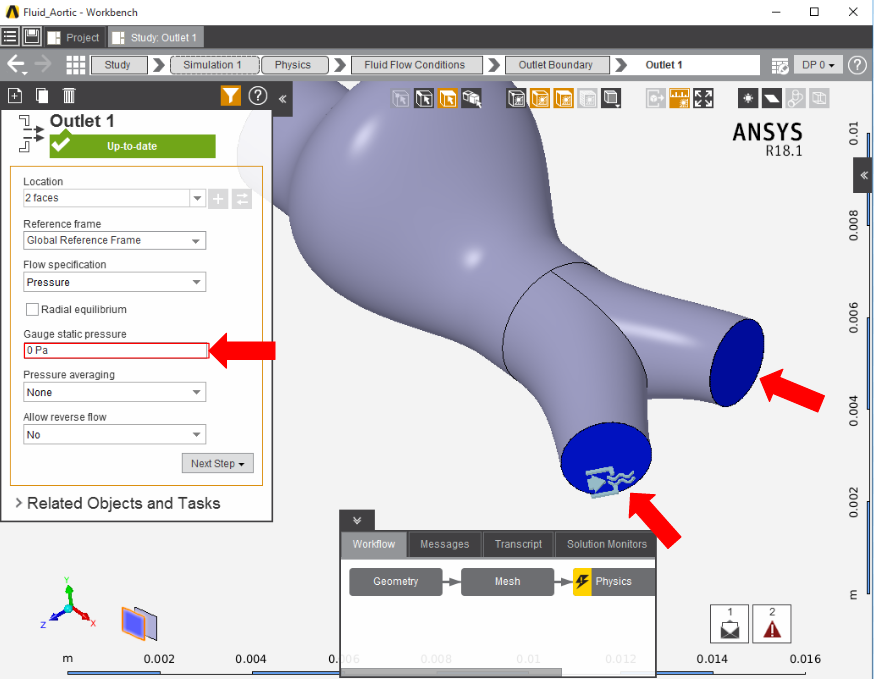Swap the location selection with arrows button
The height and width of the screenshot is (679, 874).
(242, 199)
